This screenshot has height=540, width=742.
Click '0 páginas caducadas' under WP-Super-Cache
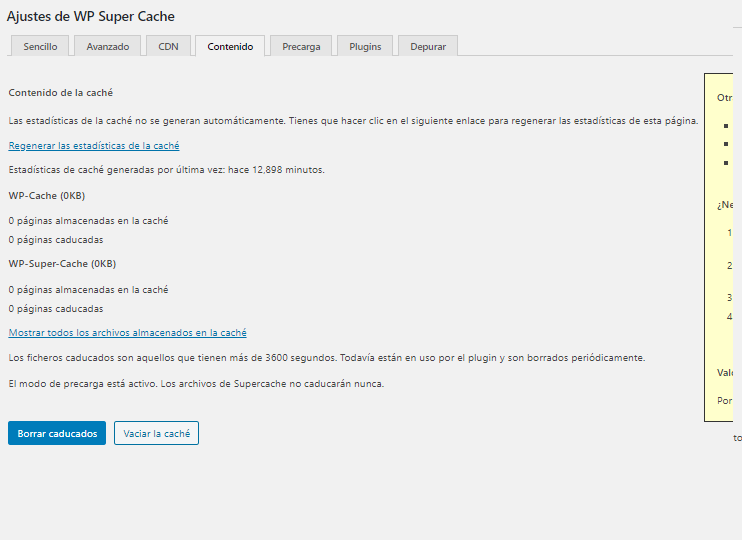(56, 309)
